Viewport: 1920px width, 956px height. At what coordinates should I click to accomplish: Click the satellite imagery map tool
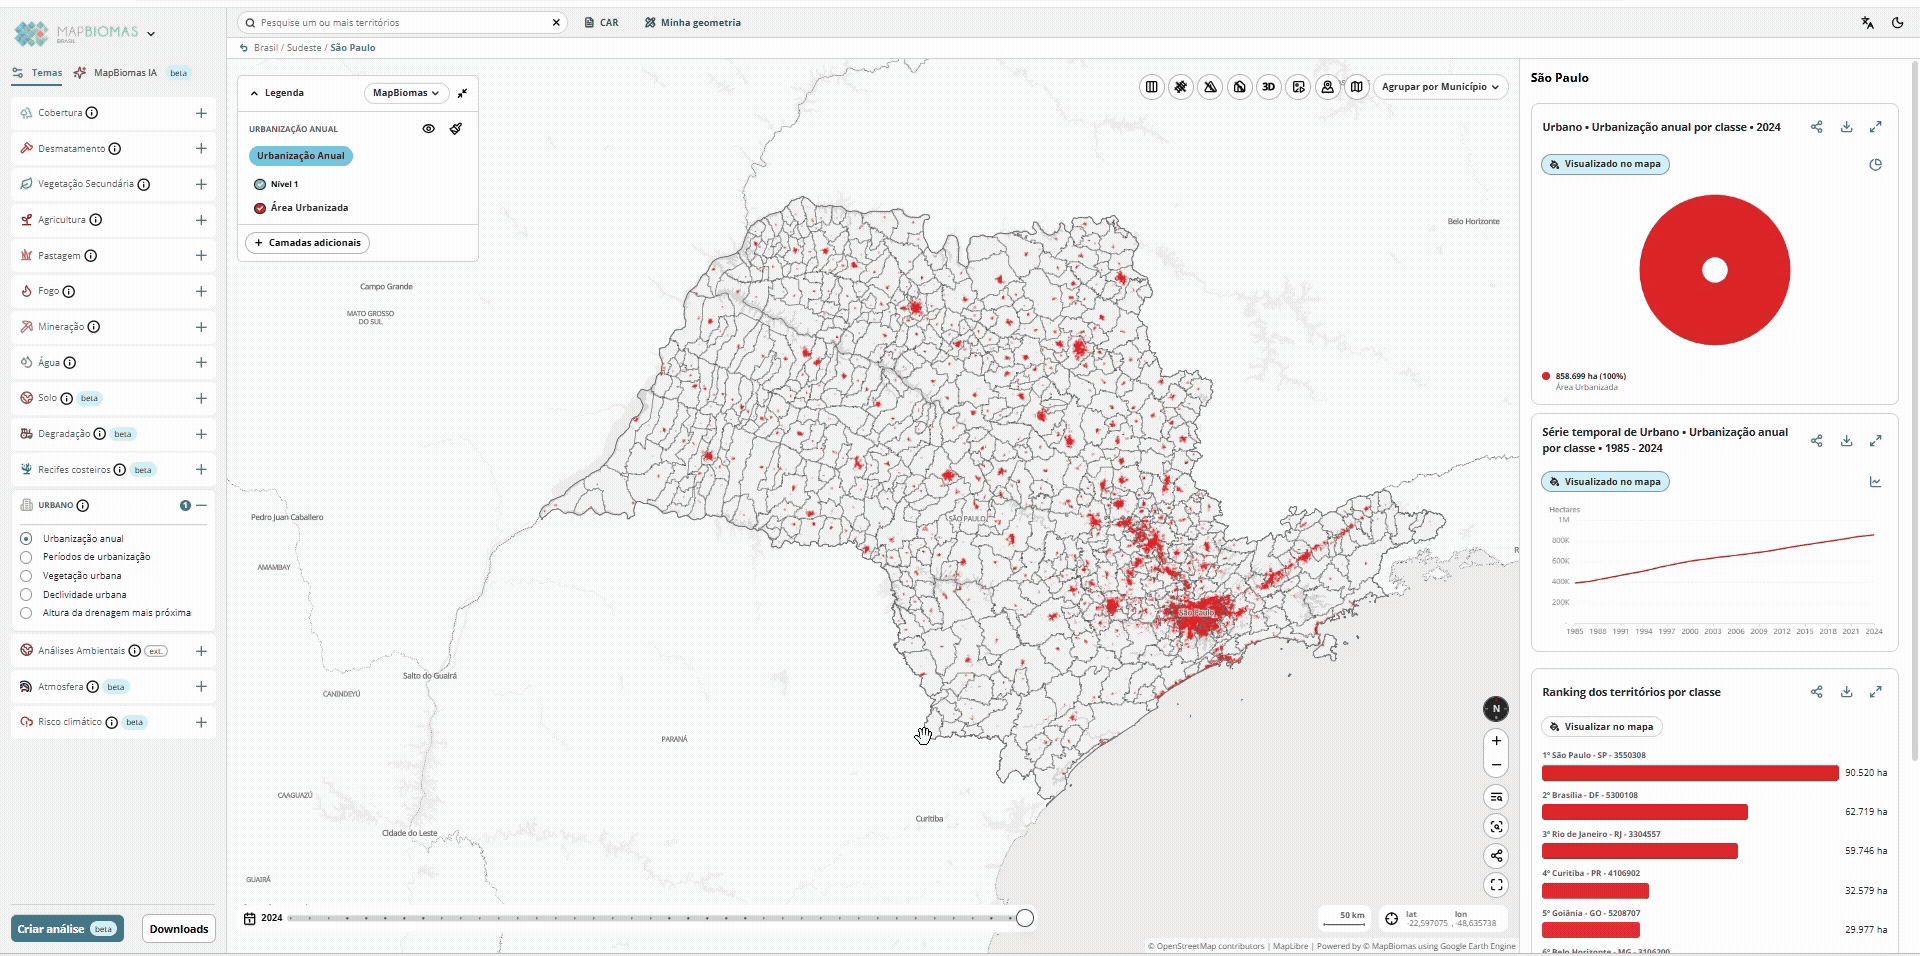pyautogui.click(x=1181, y=87)
